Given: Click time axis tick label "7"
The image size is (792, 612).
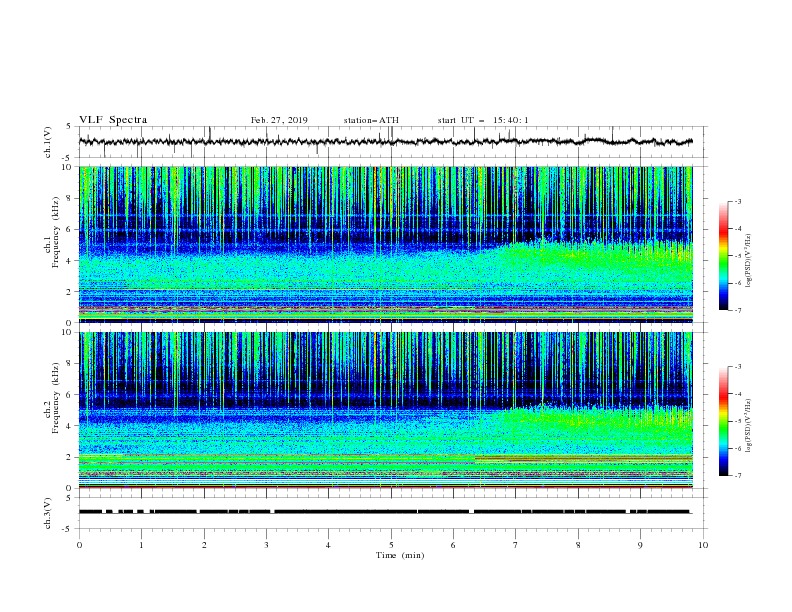Looking at the screenshot, I should point(516,545).
